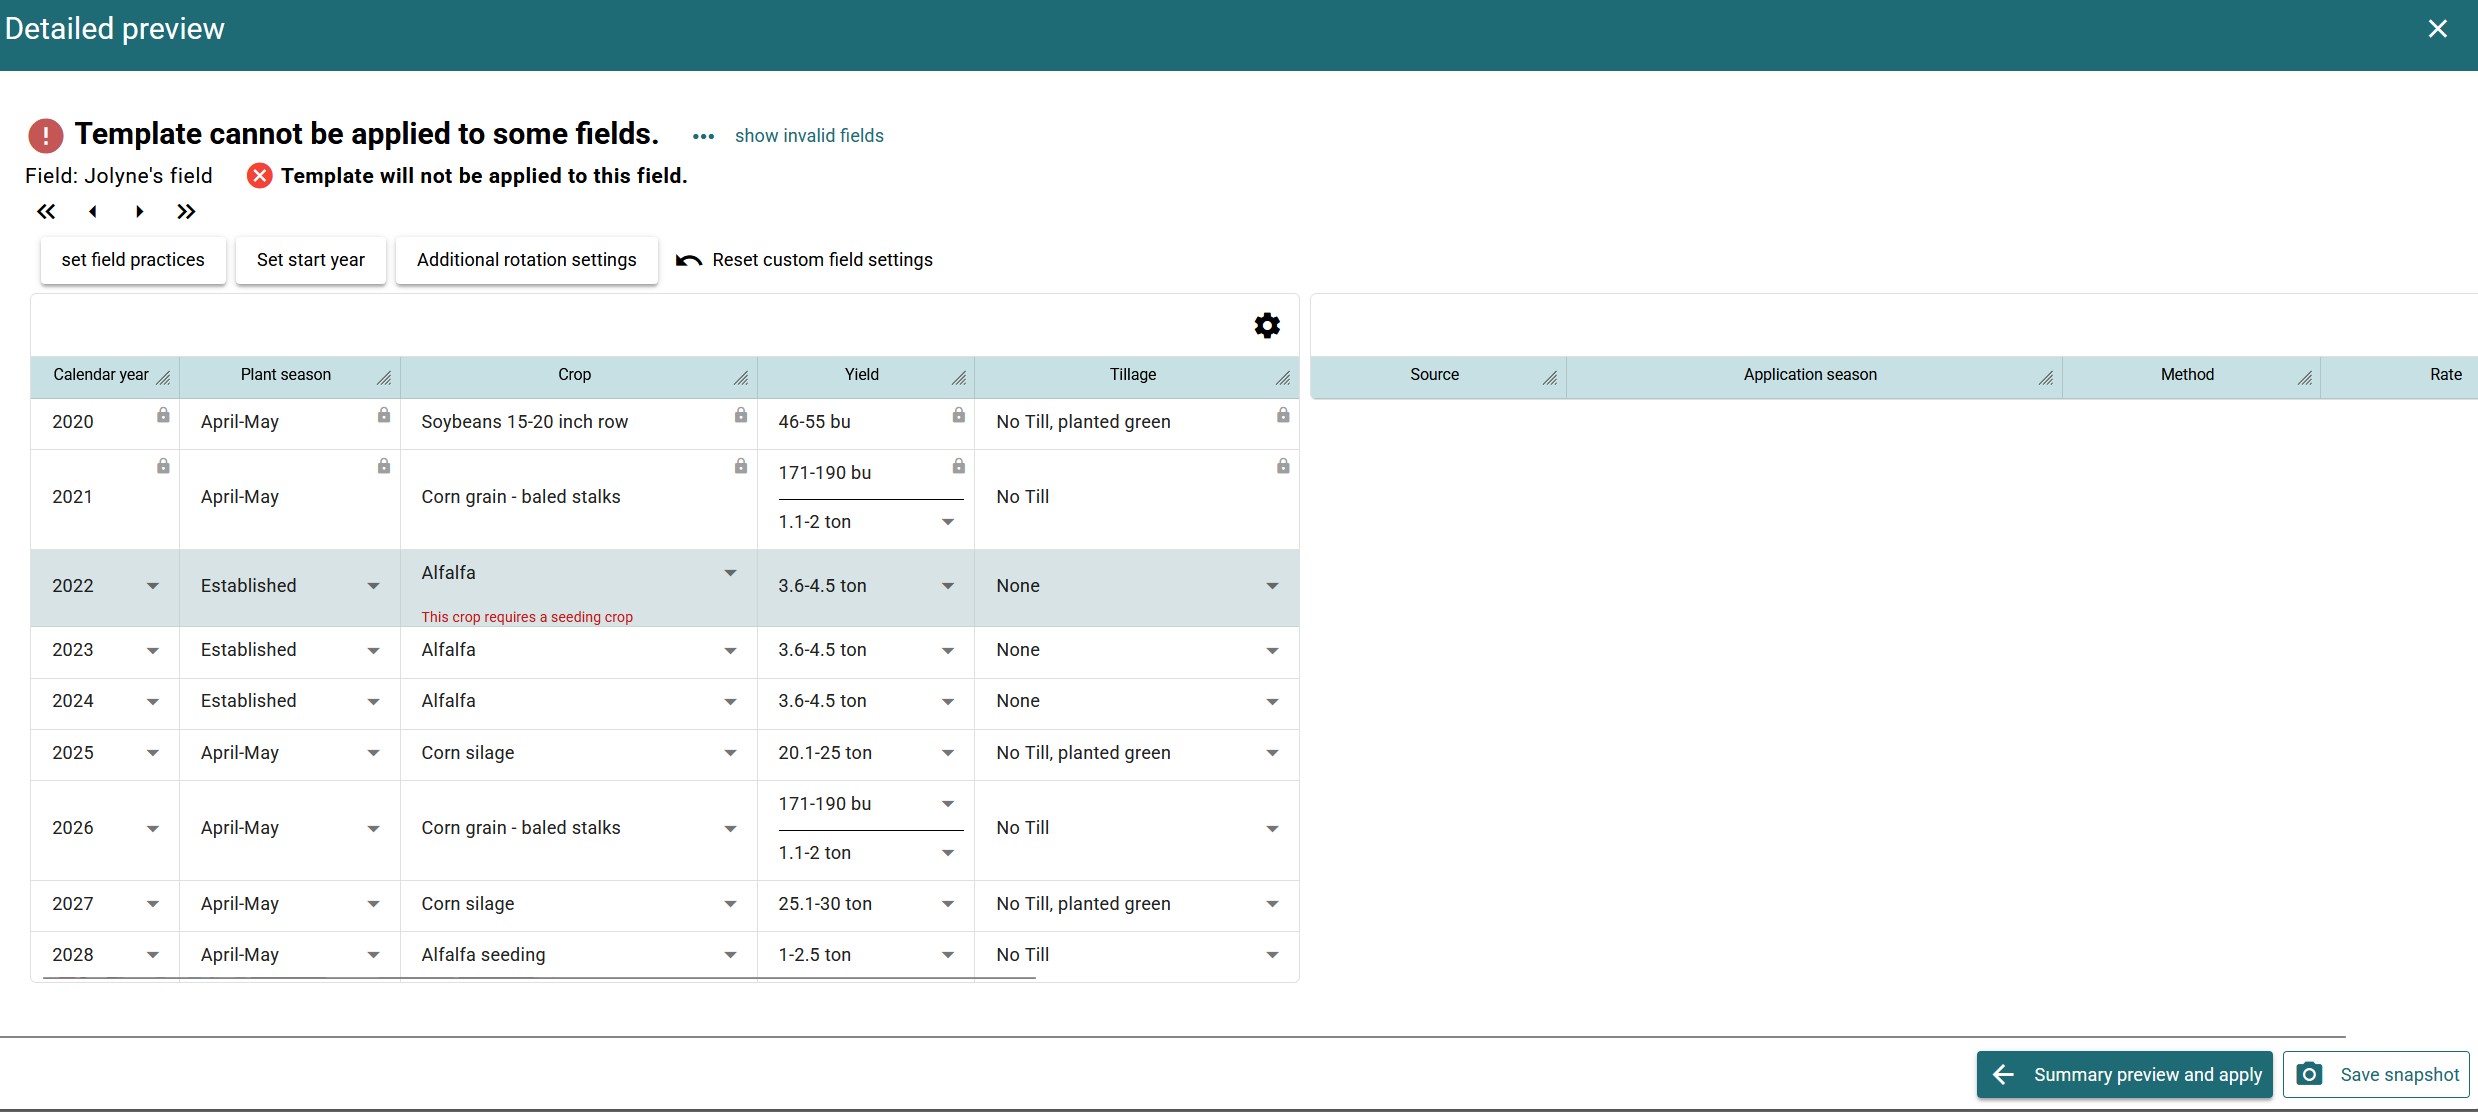Close the Detailed preview dialog
This screenshot has height=1112, width=2478.
[x=2437, y=29]
